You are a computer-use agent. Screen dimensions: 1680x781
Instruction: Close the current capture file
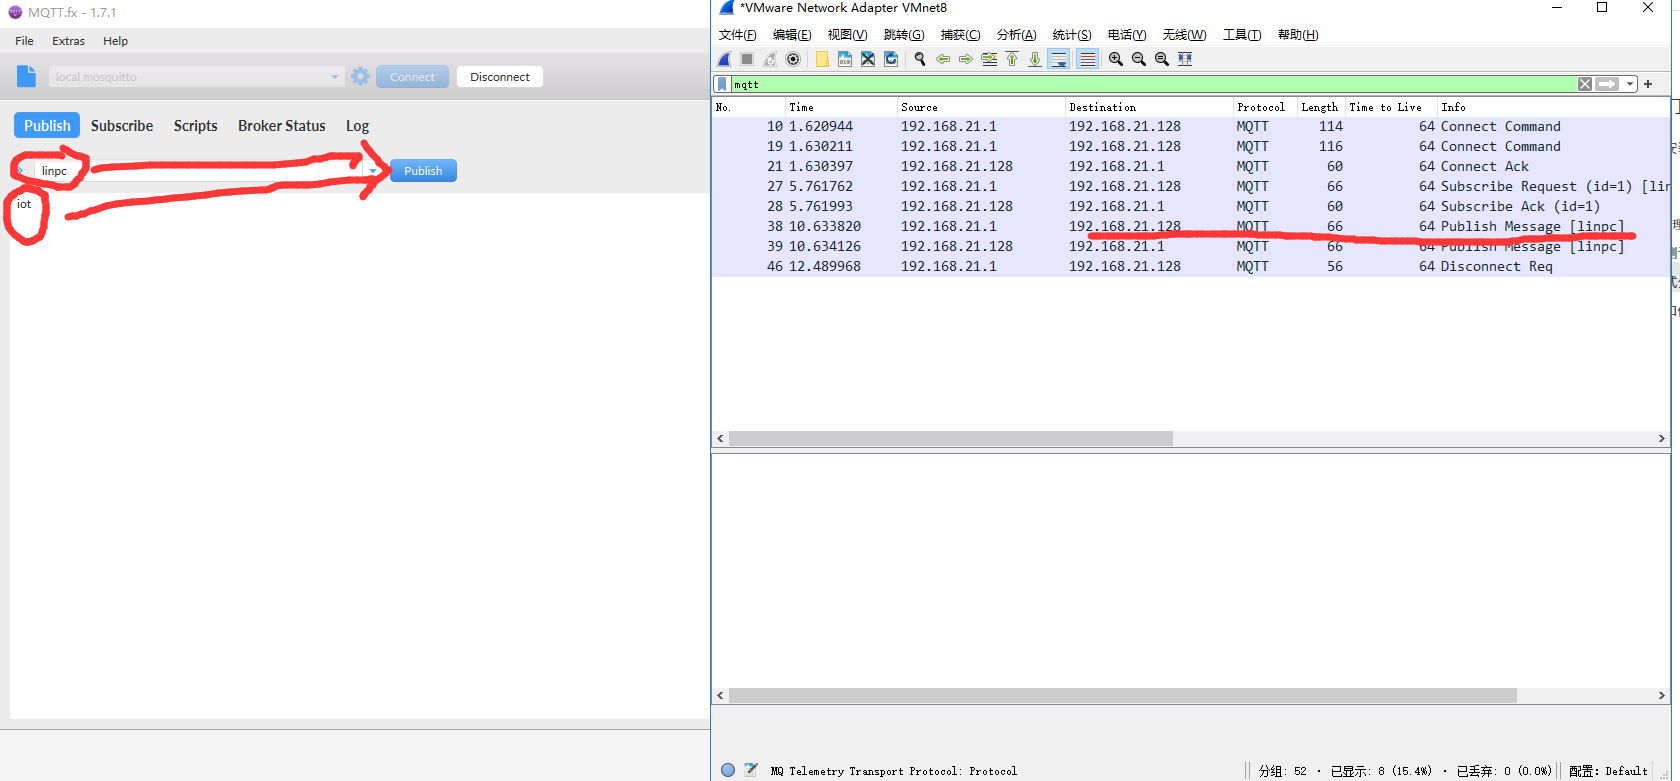(868, 59)
